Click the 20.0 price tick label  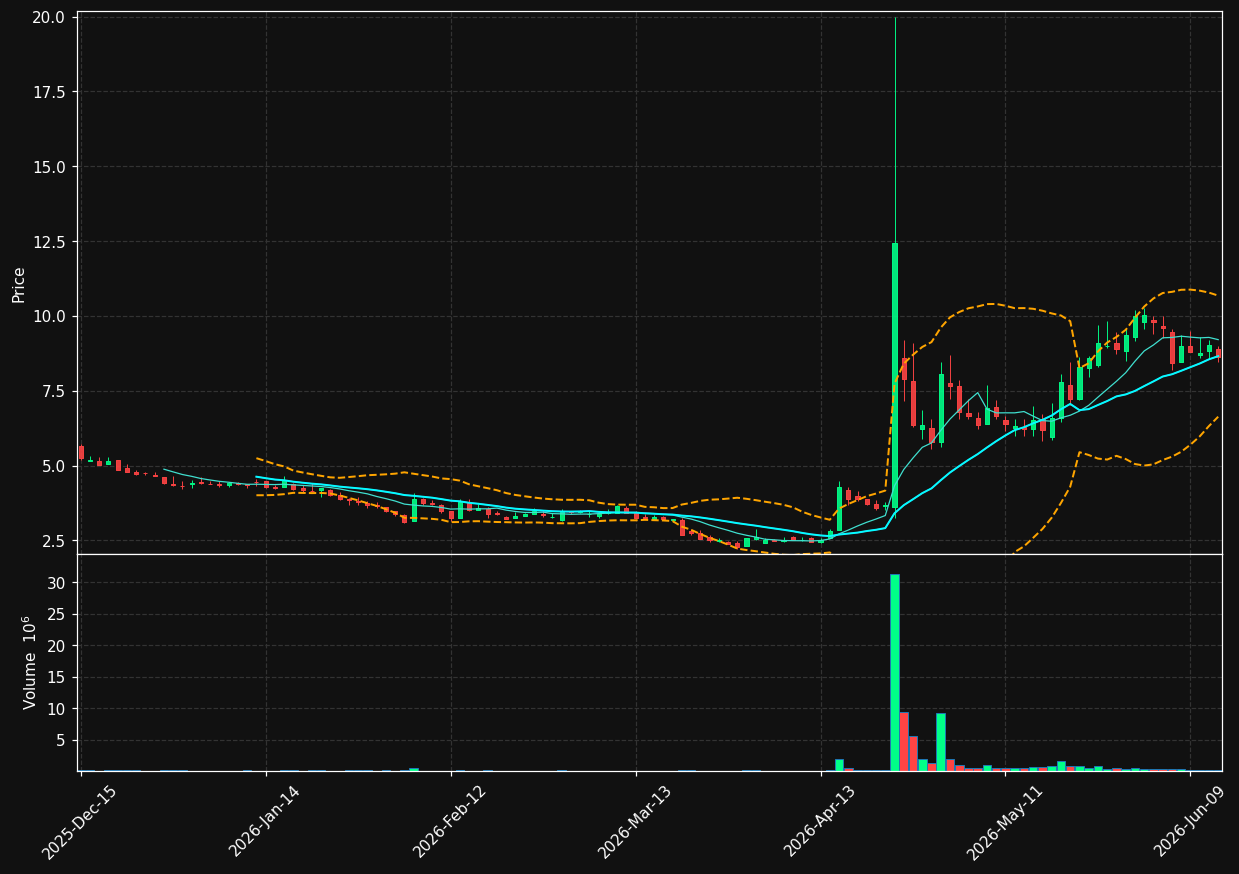50,18
